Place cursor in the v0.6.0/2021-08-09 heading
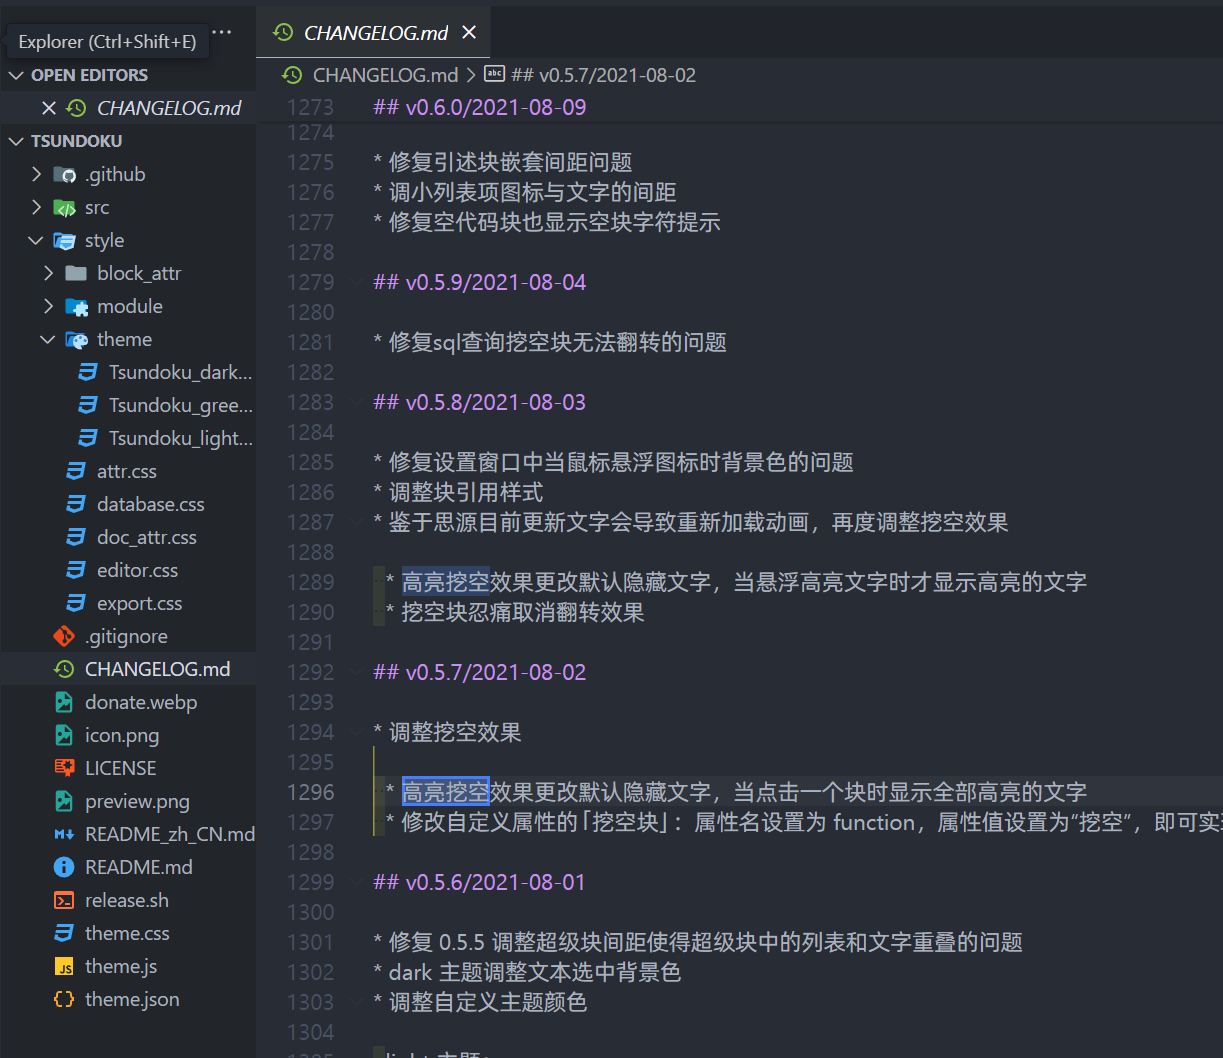This screenshot has height=1058, width=1223. point(480,107)
